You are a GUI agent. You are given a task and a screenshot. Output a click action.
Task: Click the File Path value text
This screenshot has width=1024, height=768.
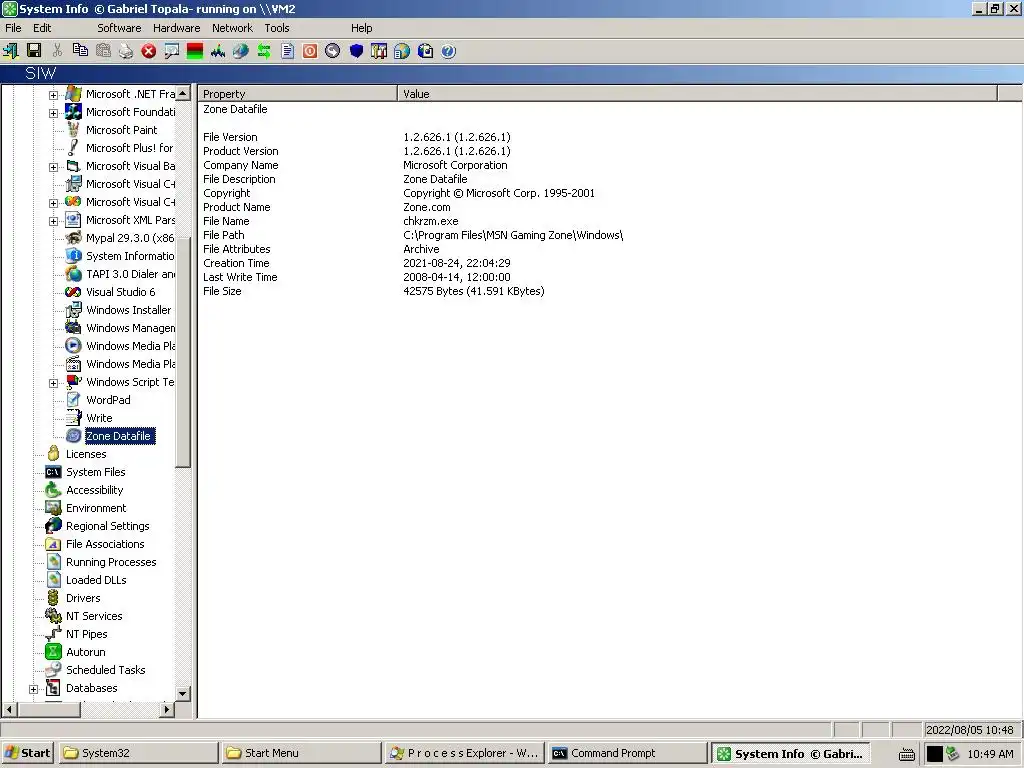[513, 235]
